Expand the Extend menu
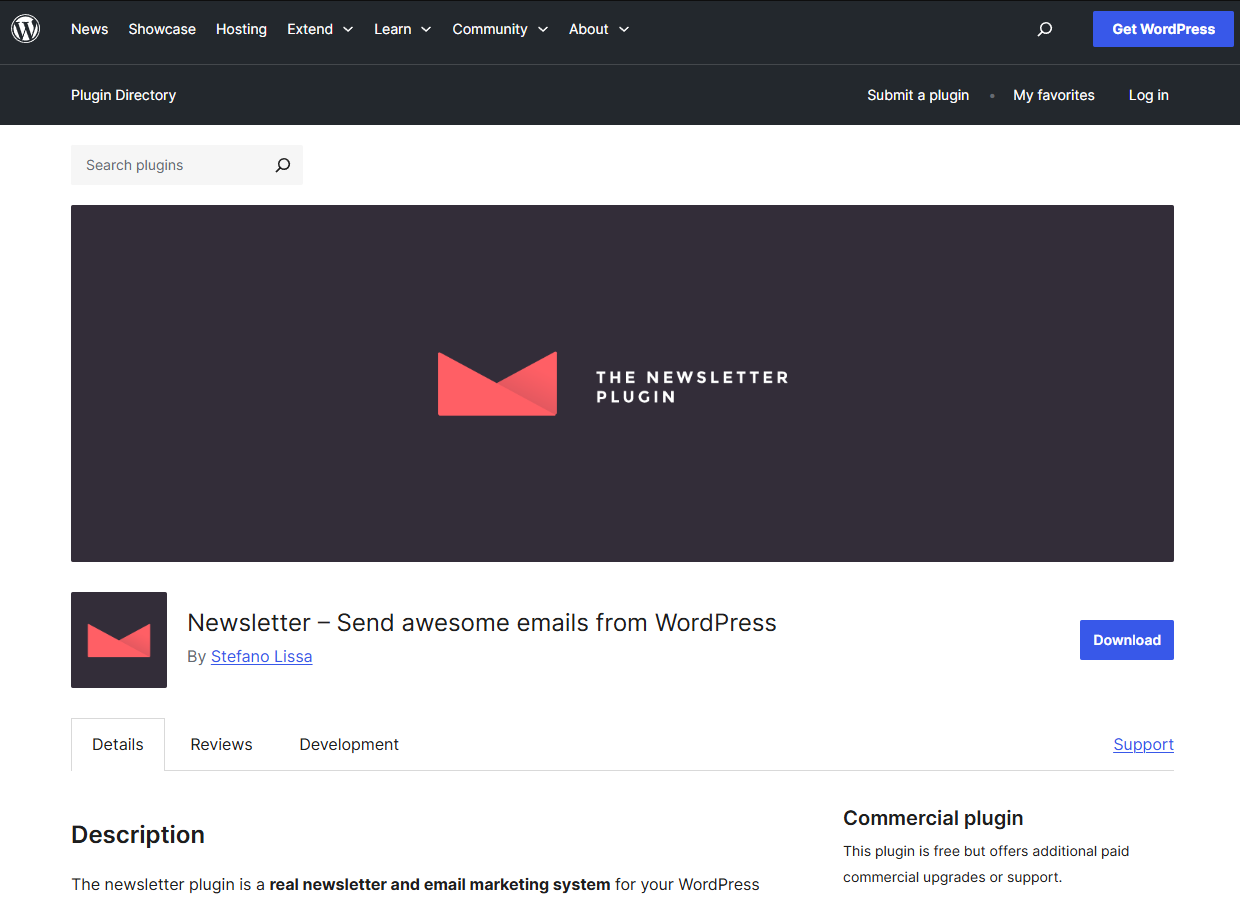The image size is (1240, 901). click(320, 29)
